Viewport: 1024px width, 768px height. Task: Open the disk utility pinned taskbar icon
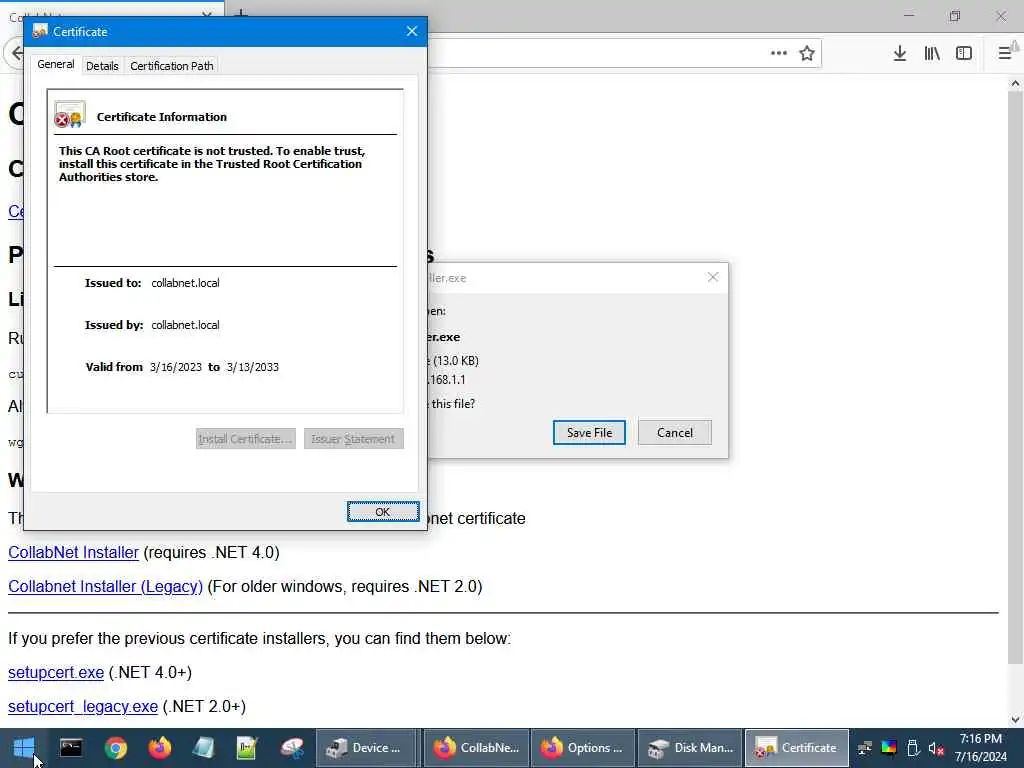(x=292, y=748)
